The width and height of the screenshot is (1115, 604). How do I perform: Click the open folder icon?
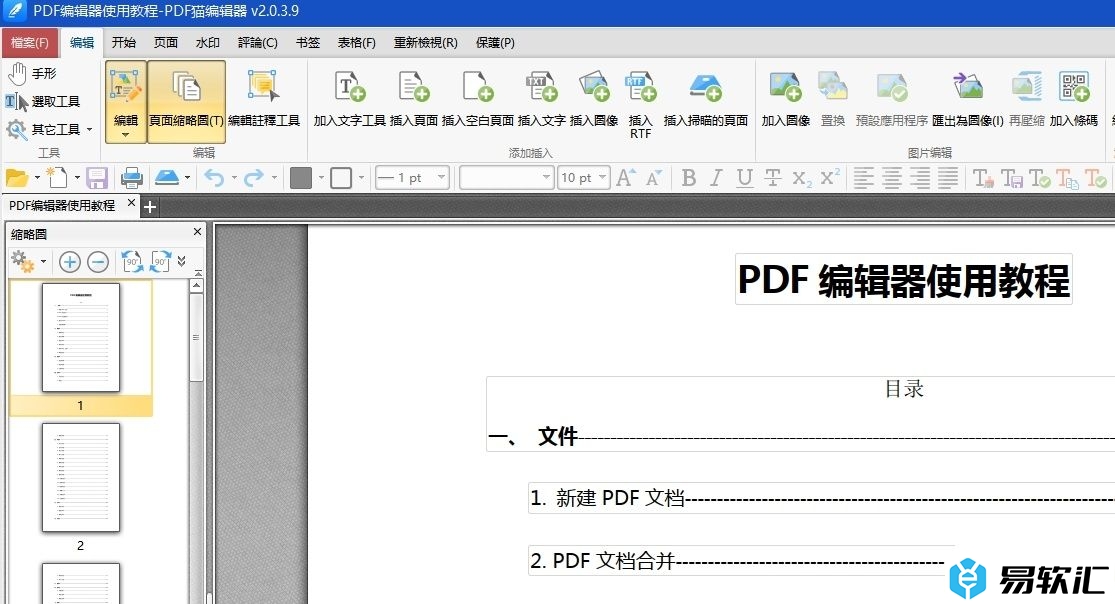tap(16, 177)
